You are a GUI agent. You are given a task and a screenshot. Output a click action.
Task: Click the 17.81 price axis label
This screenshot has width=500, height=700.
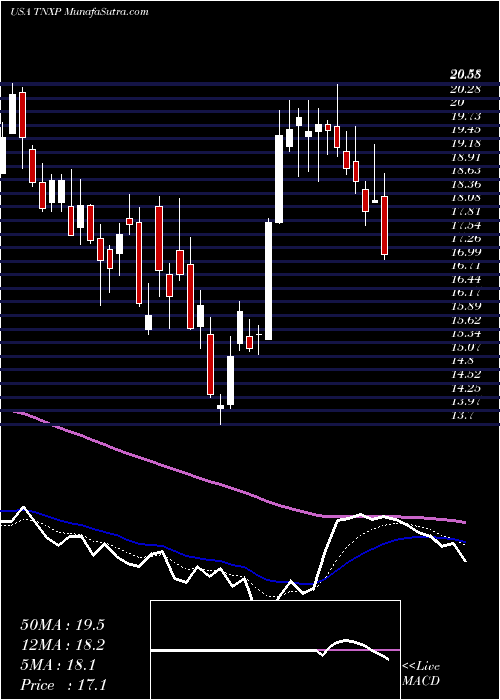466,212
